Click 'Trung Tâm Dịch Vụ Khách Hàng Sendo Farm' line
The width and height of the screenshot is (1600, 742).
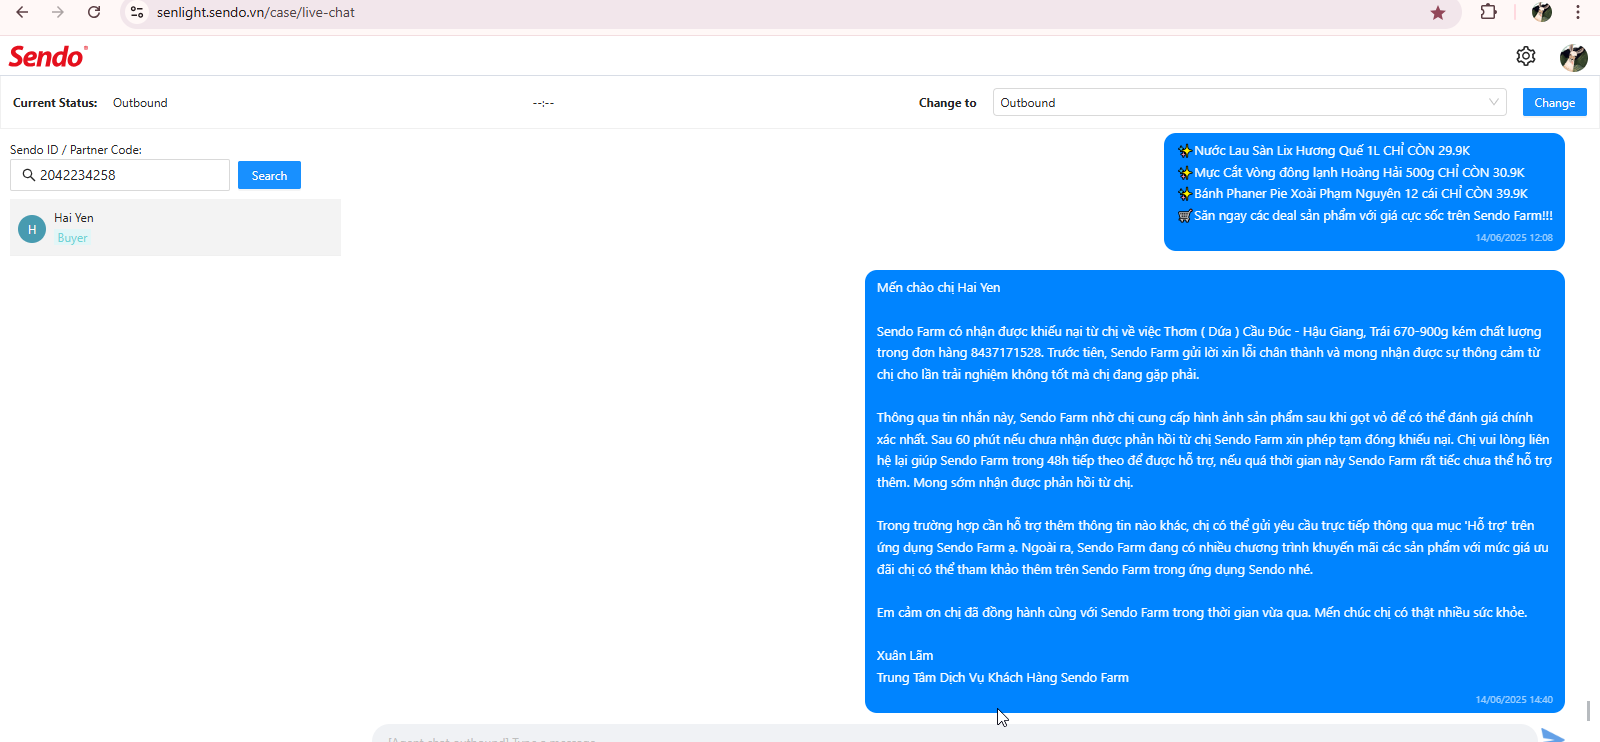click(x=1002, y=678)
